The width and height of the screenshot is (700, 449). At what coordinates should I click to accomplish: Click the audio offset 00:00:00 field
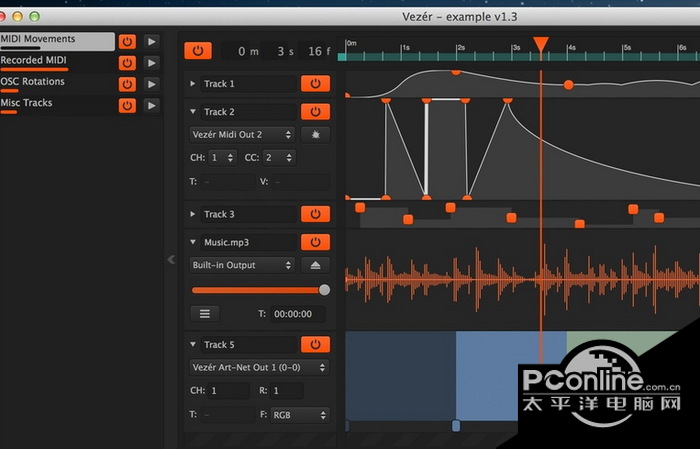pyautogui.click(x=297, y=314)
